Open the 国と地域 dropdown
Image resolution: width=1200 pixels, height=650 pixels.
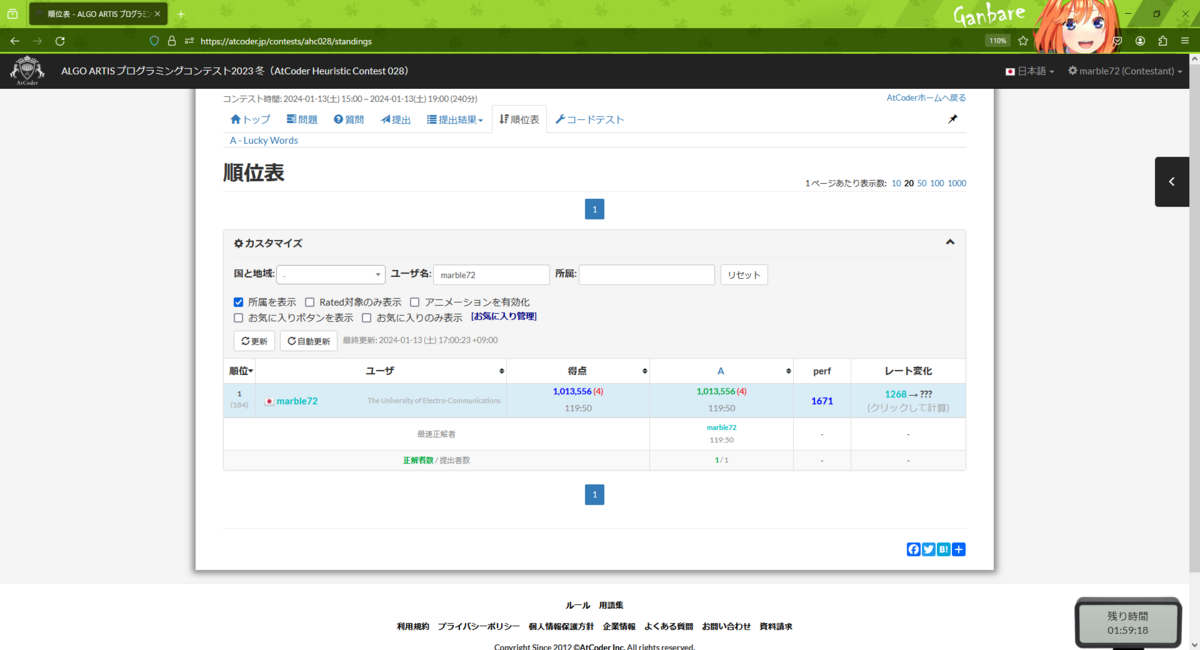point(331,274)
